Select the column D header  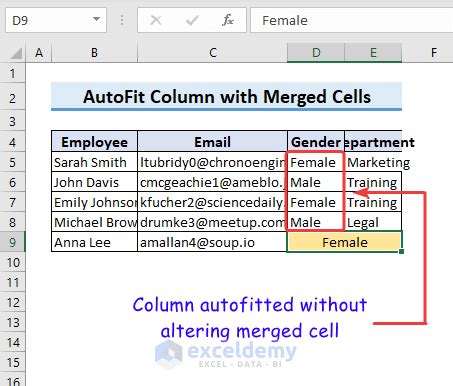click(316, 53)
